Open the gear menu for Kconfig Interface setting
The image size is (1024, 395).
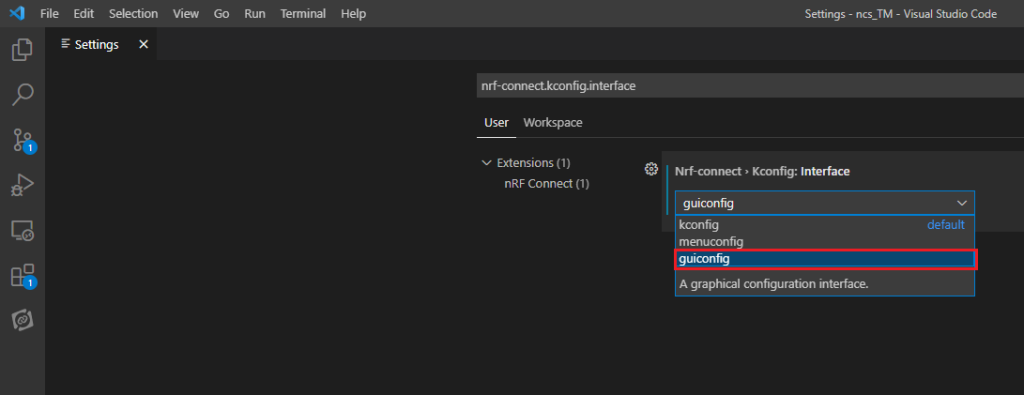click(650, 169)
